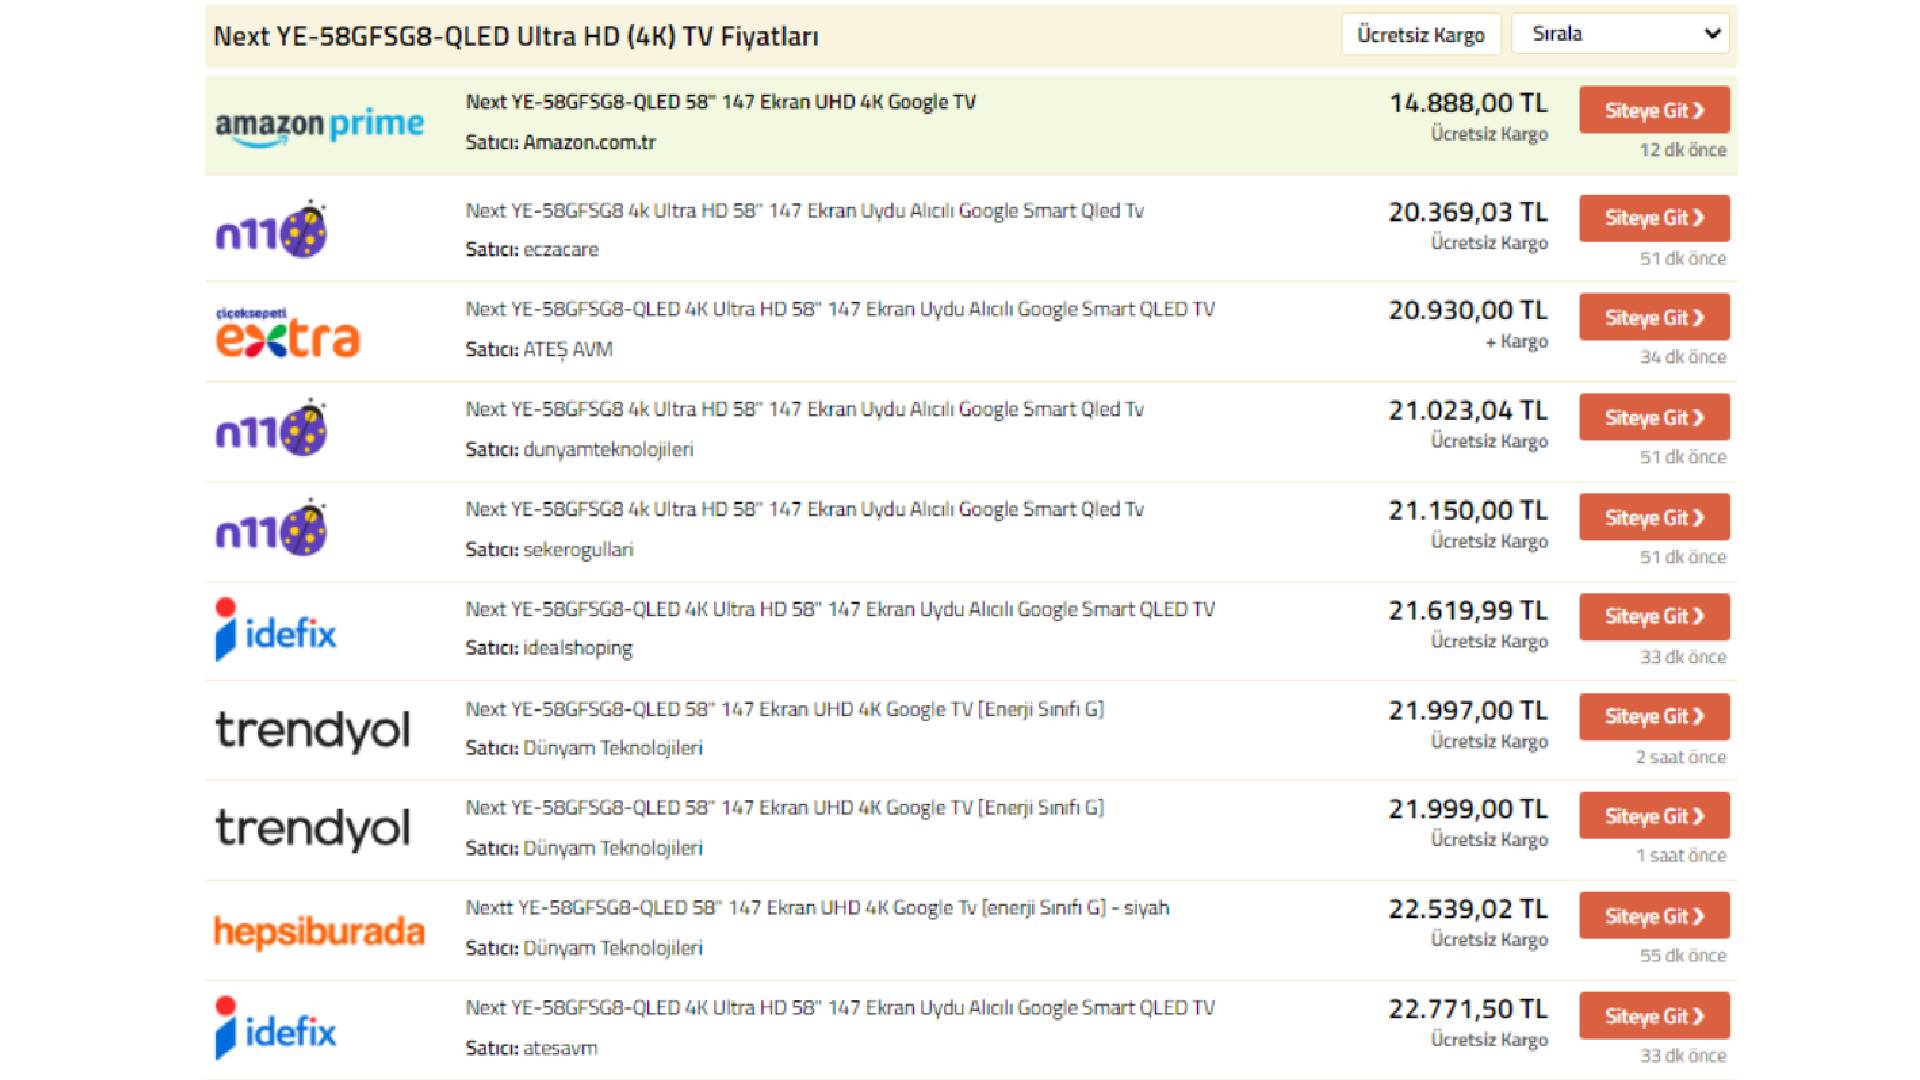Click idefix logo in the atesavm row

pyautogui.click(x=276, y=1028)
